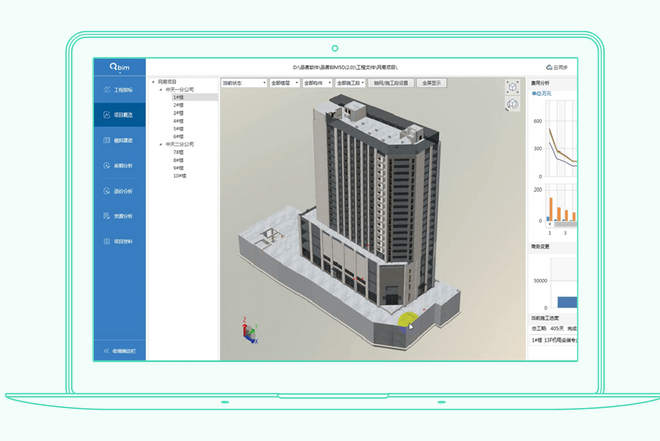Click the tallest orange bar in the bar chart
The width and height of the screenshot is (660, 441).
pyautogui.click(x=551, y=209)
